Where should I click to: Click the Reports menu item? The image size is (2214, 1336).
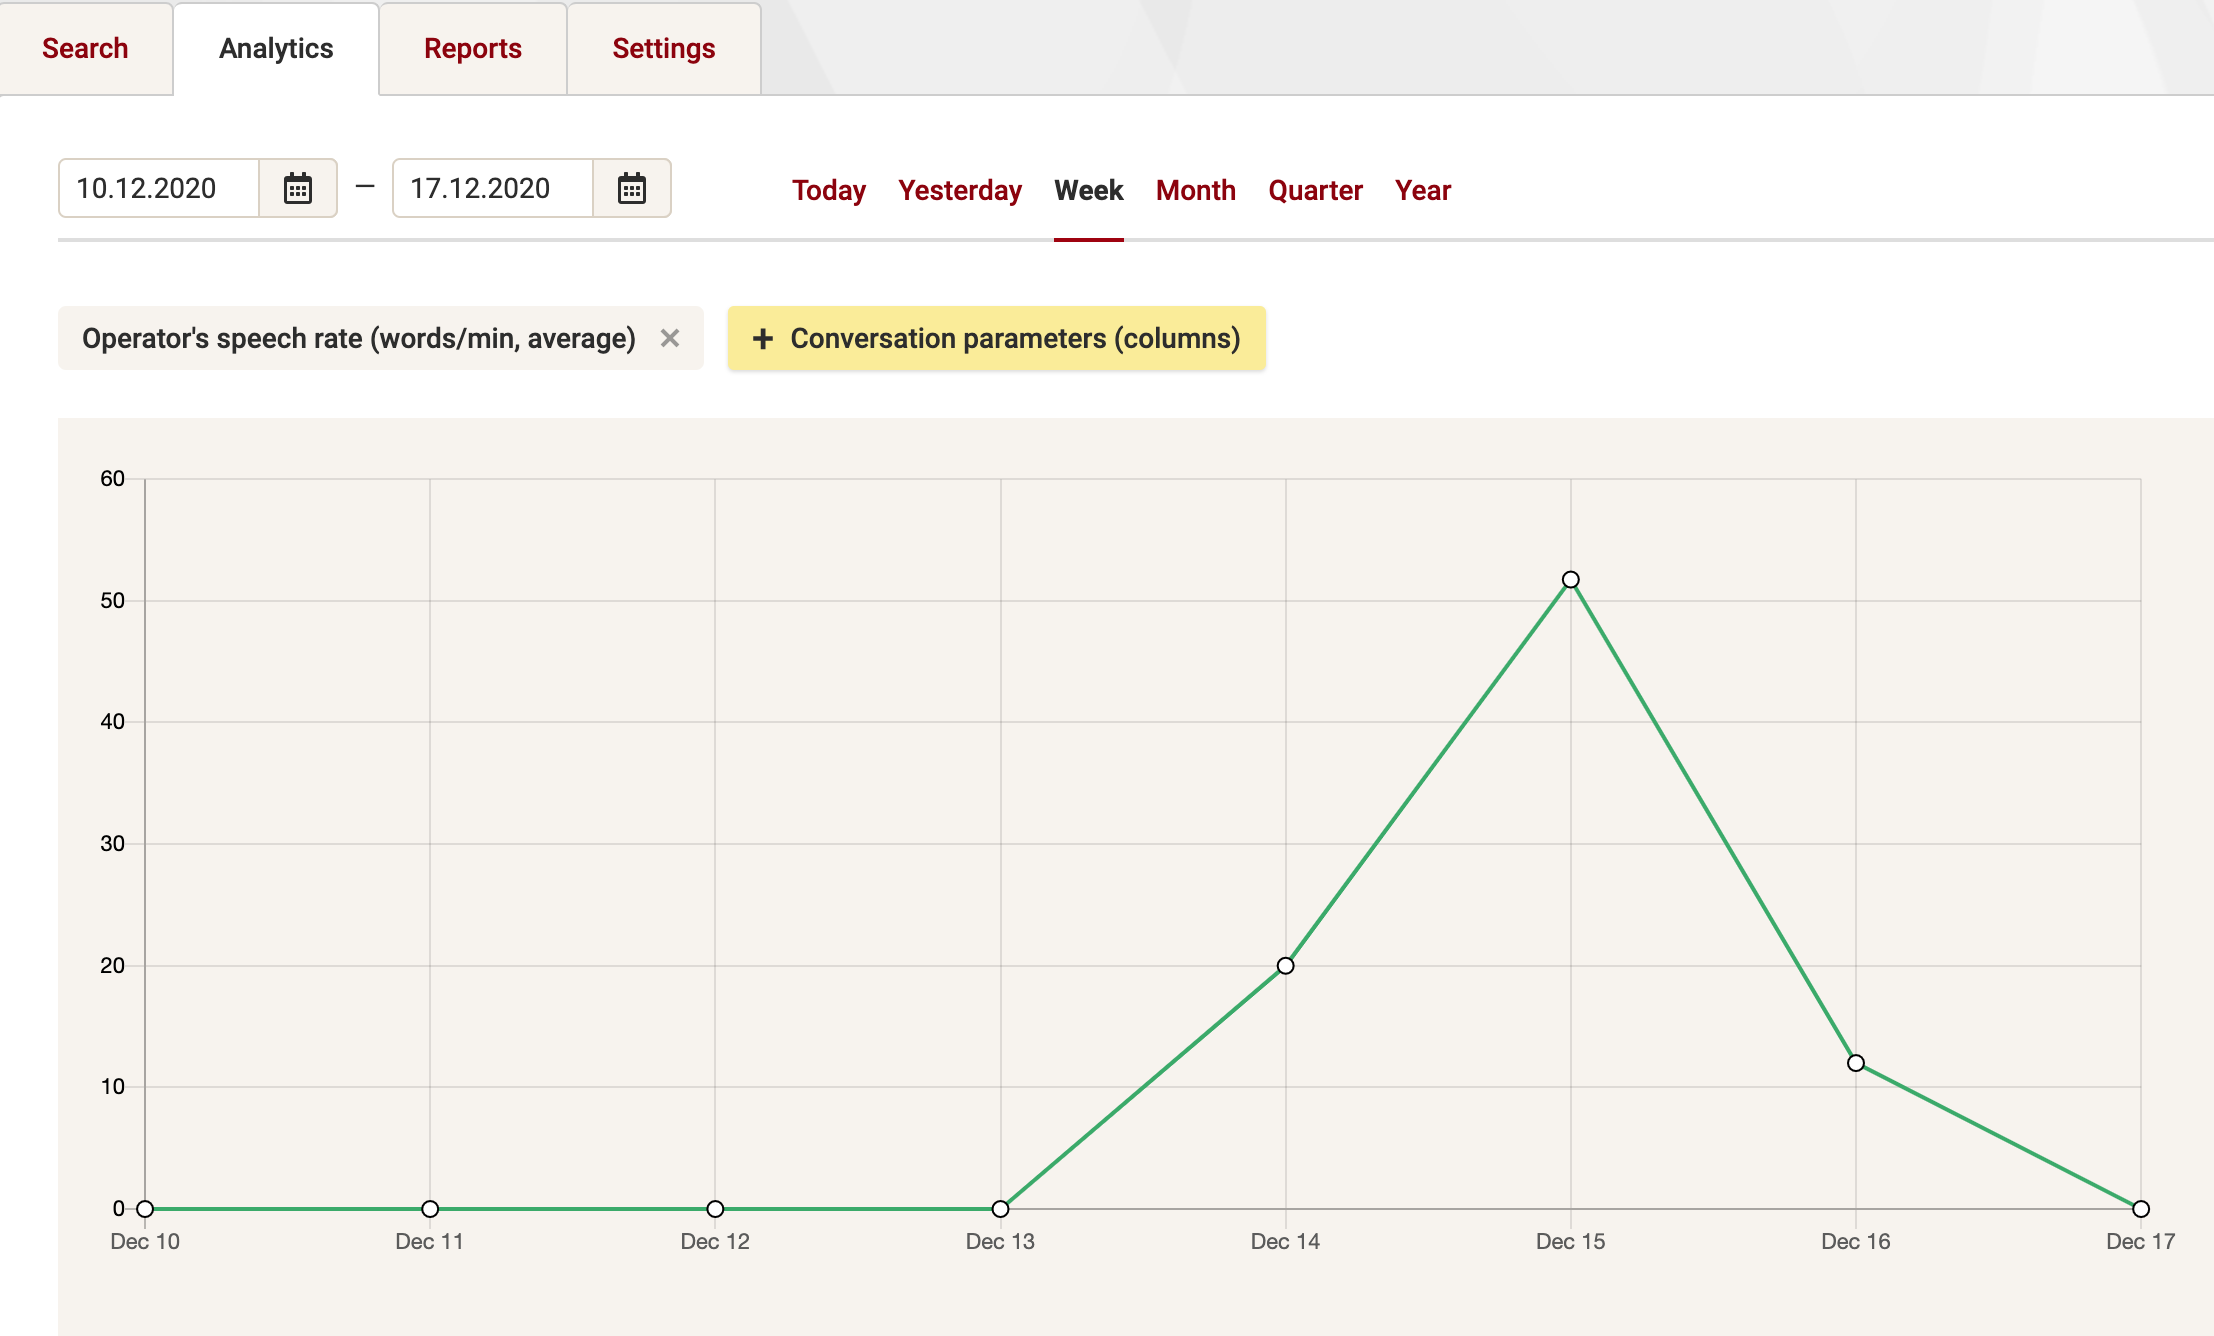tap(473, 47)
